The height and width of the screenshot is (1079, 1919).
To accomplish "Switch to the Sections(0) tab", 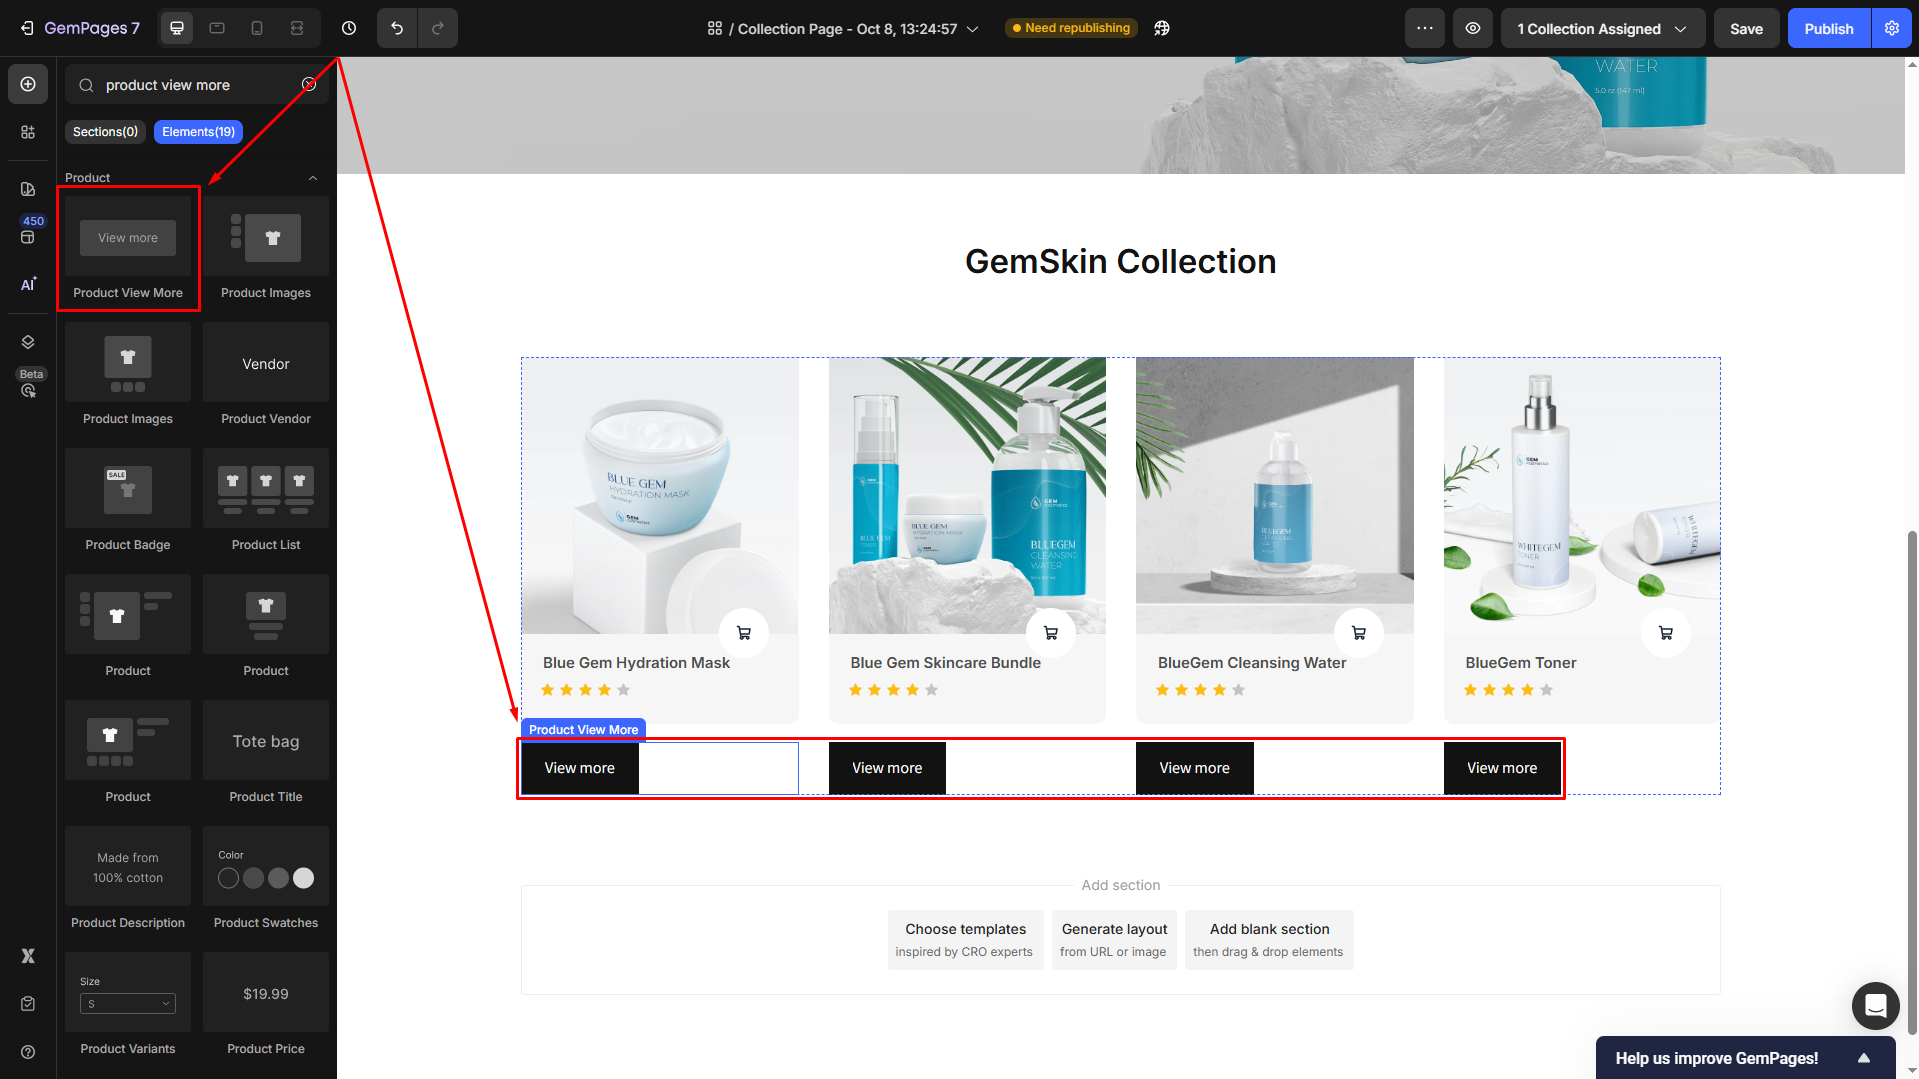I will [105, 132].
